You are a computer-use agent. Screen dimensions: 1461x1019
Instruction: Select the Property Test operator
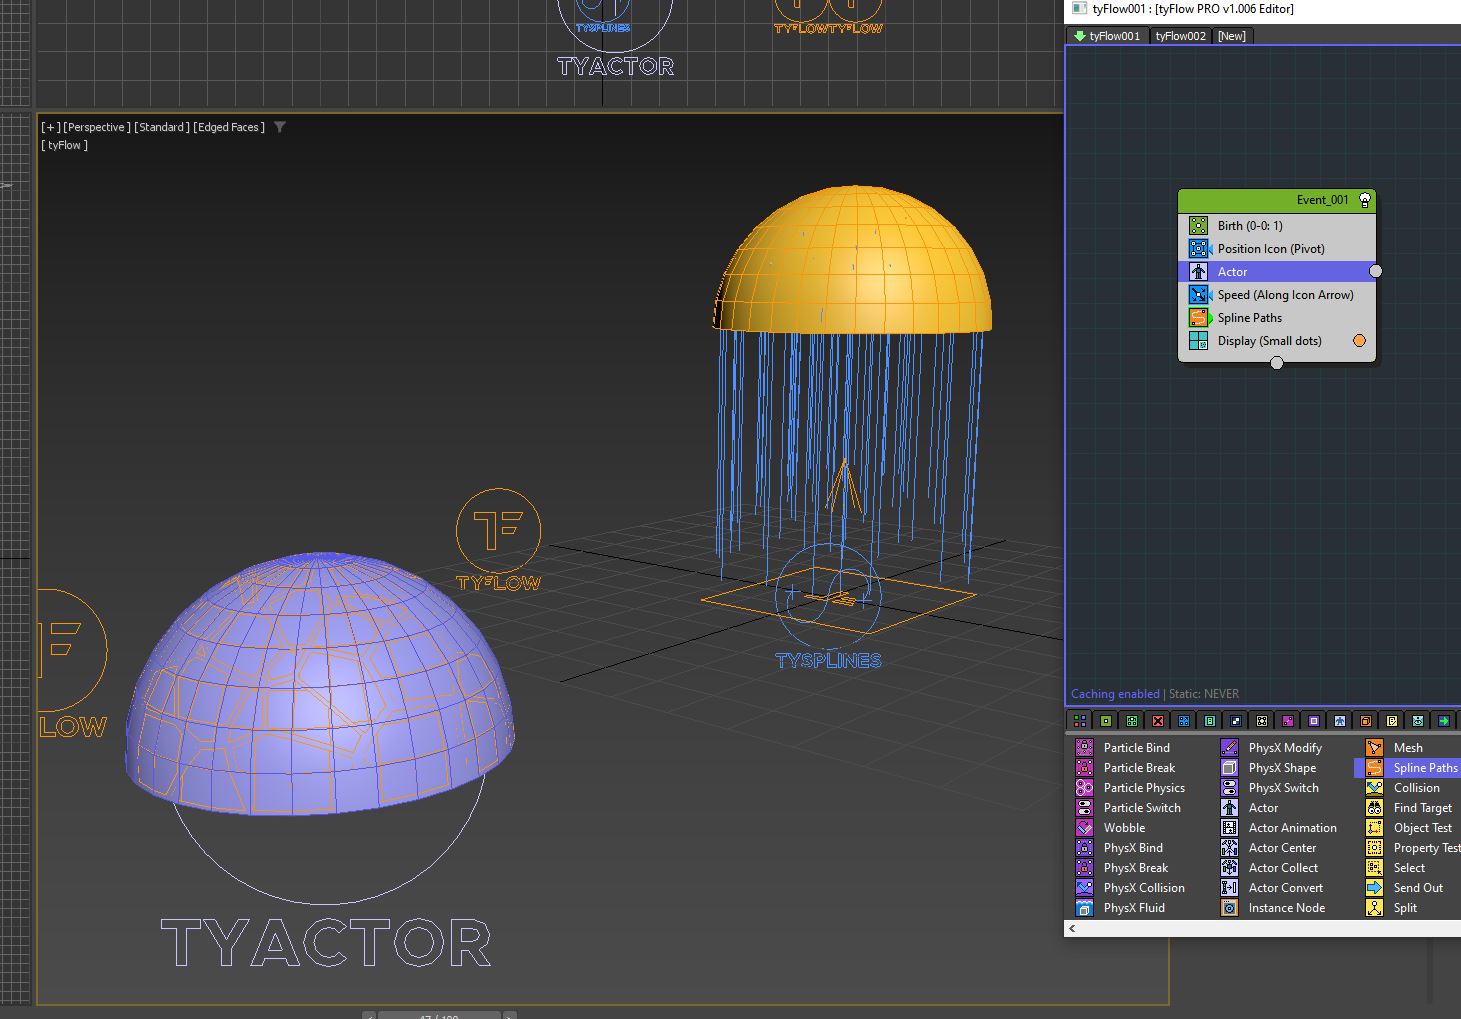(x=1412, y=848)
